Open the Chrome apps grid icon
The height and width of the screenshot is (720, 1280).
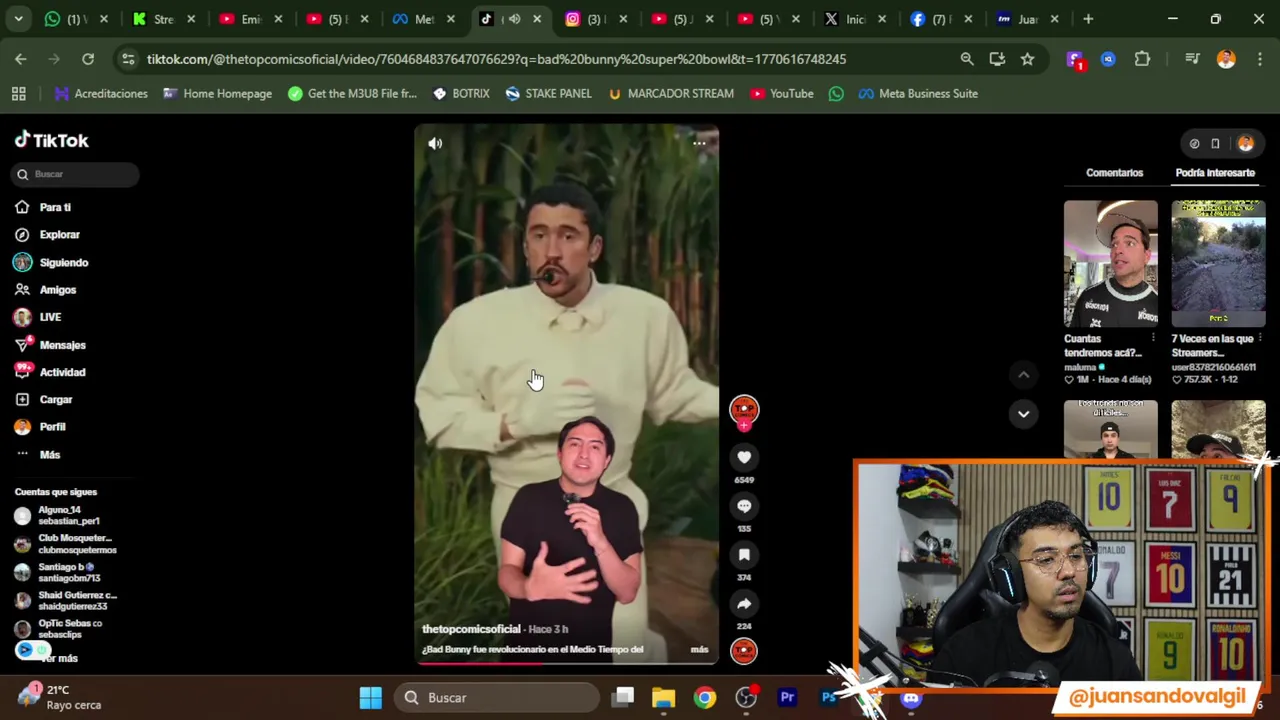click(x=18, y=94)
